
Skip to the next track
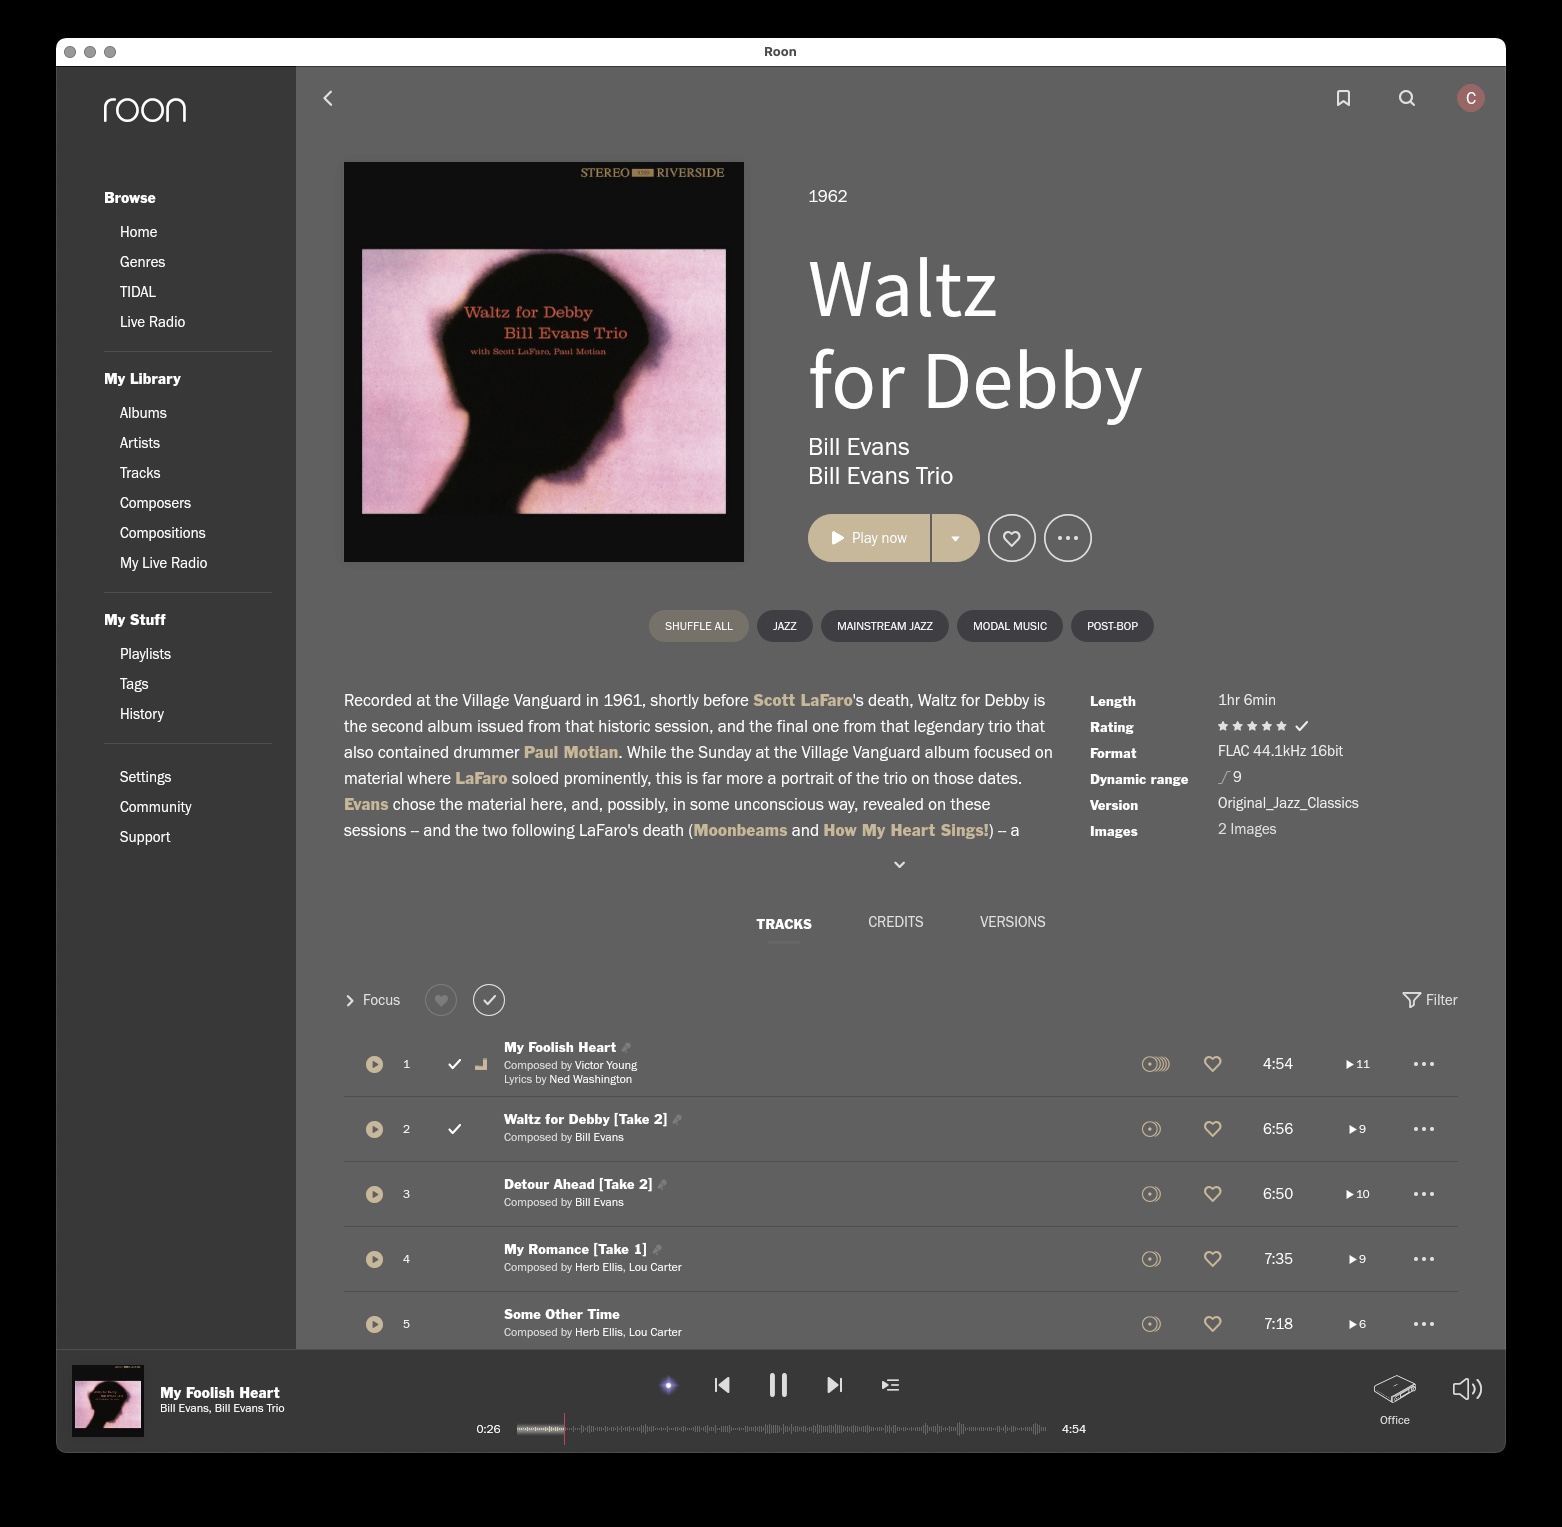click(835, 1385)
